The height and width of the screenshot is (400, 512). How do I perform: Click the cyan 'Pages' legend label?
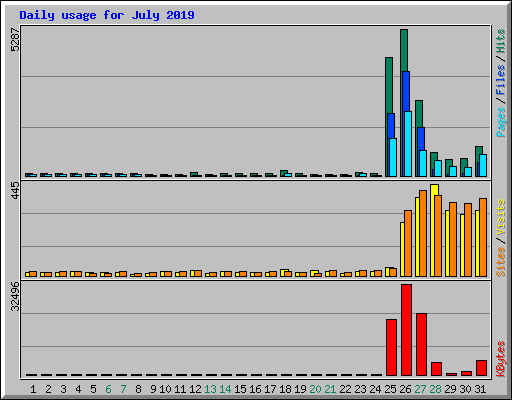tap(501, 122)
